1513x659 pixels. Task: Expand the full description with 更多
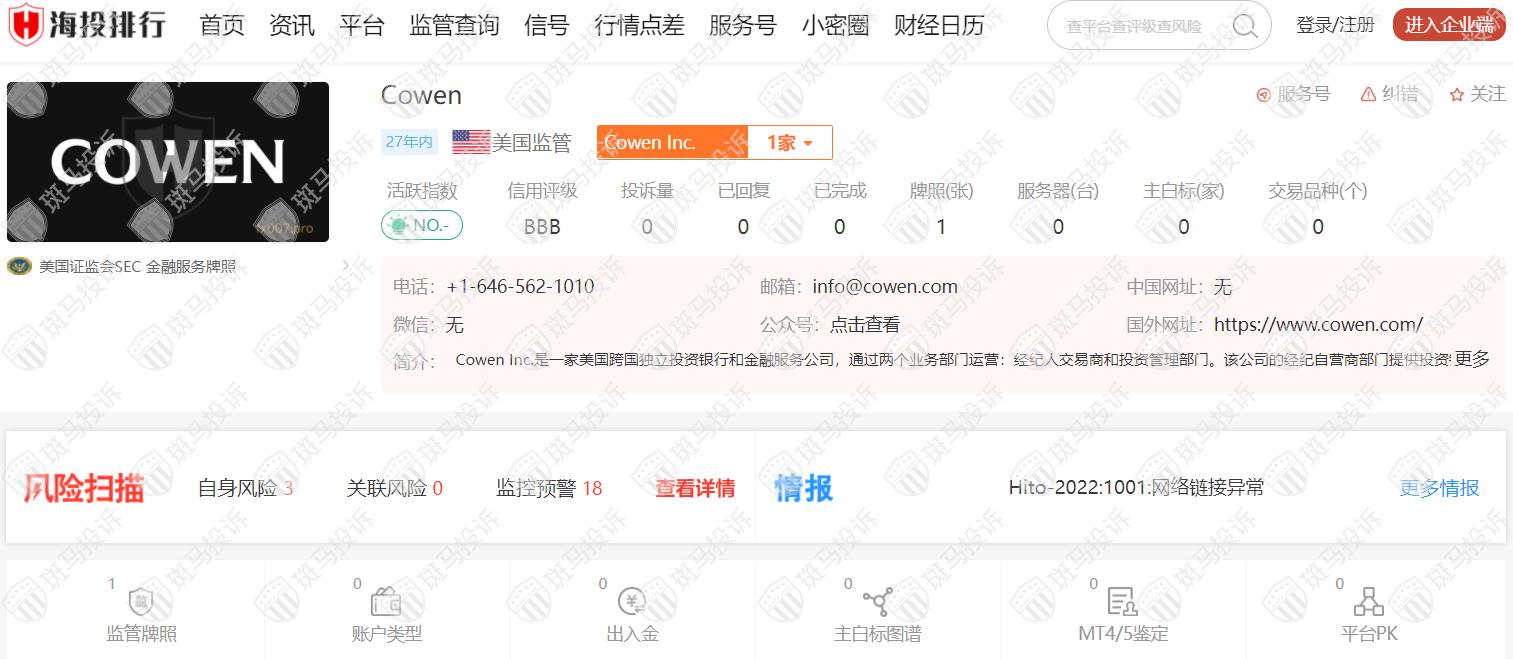[1472, 359]
